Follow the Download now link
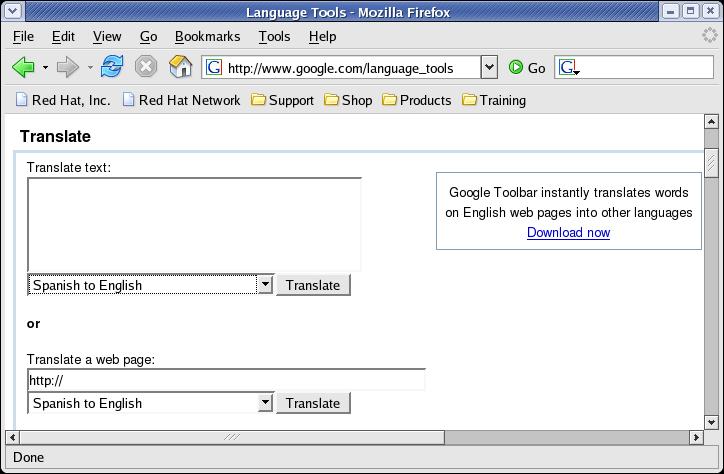724x474 pixels. click(568, 232)
